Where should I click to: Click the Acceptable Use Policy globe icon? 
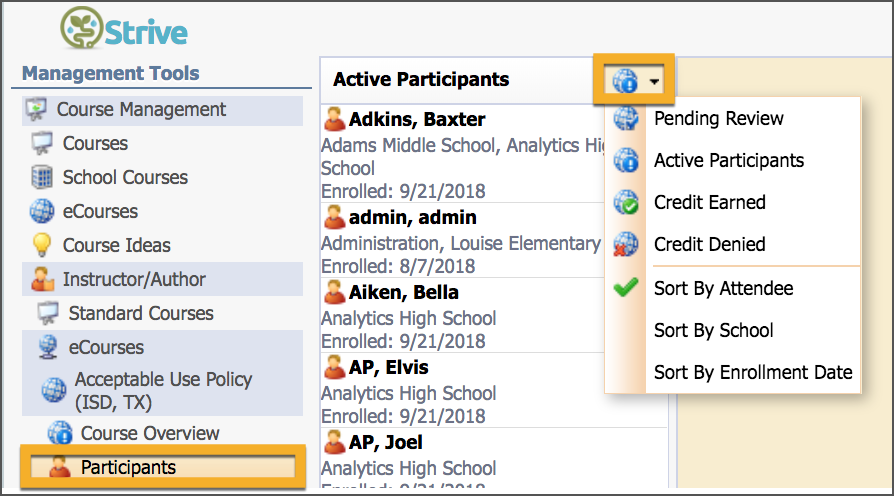click(54, 391)
